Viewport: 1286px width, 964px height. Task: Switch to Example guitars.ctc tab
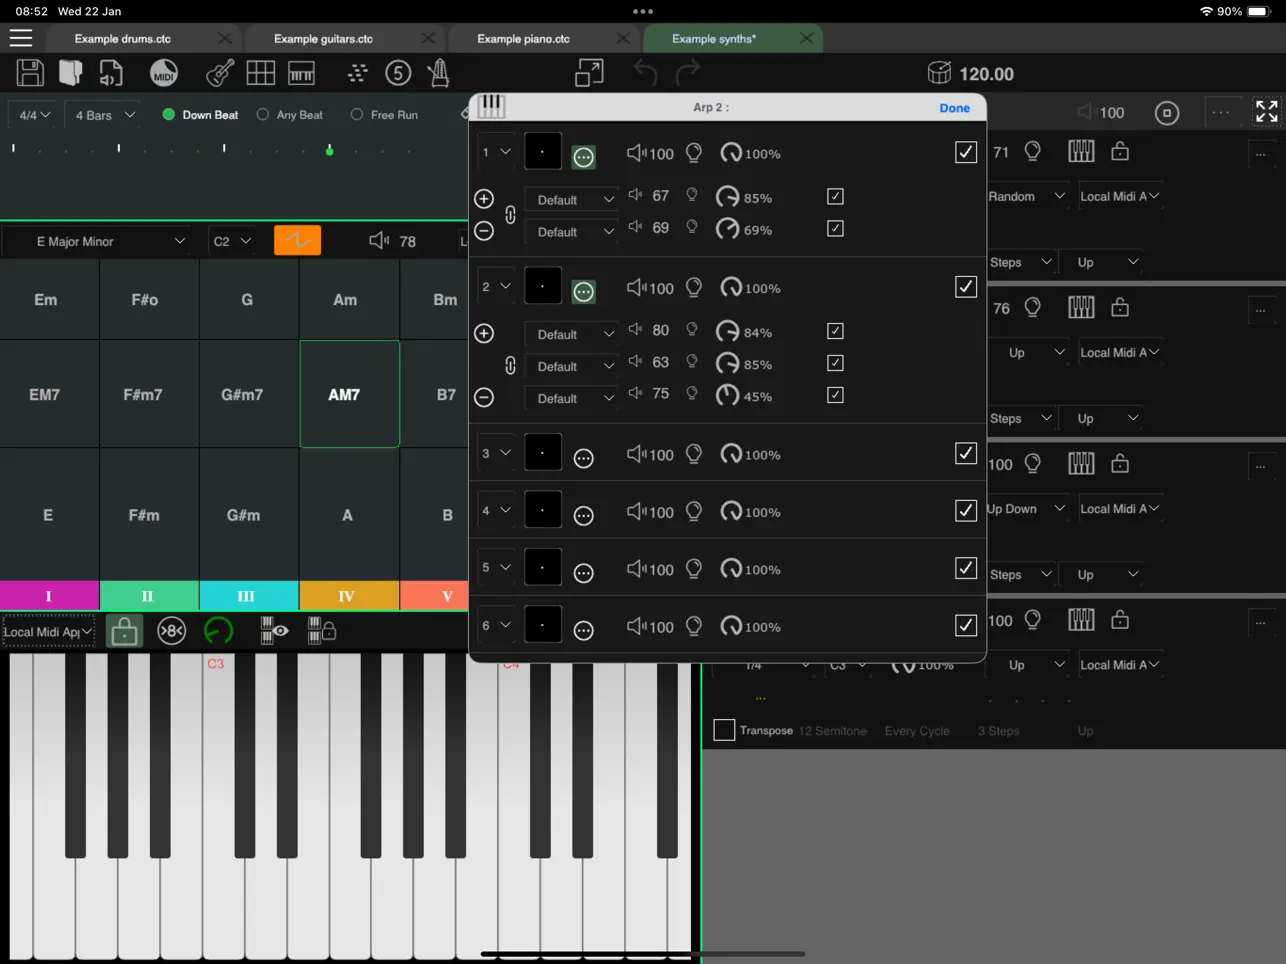323,39
